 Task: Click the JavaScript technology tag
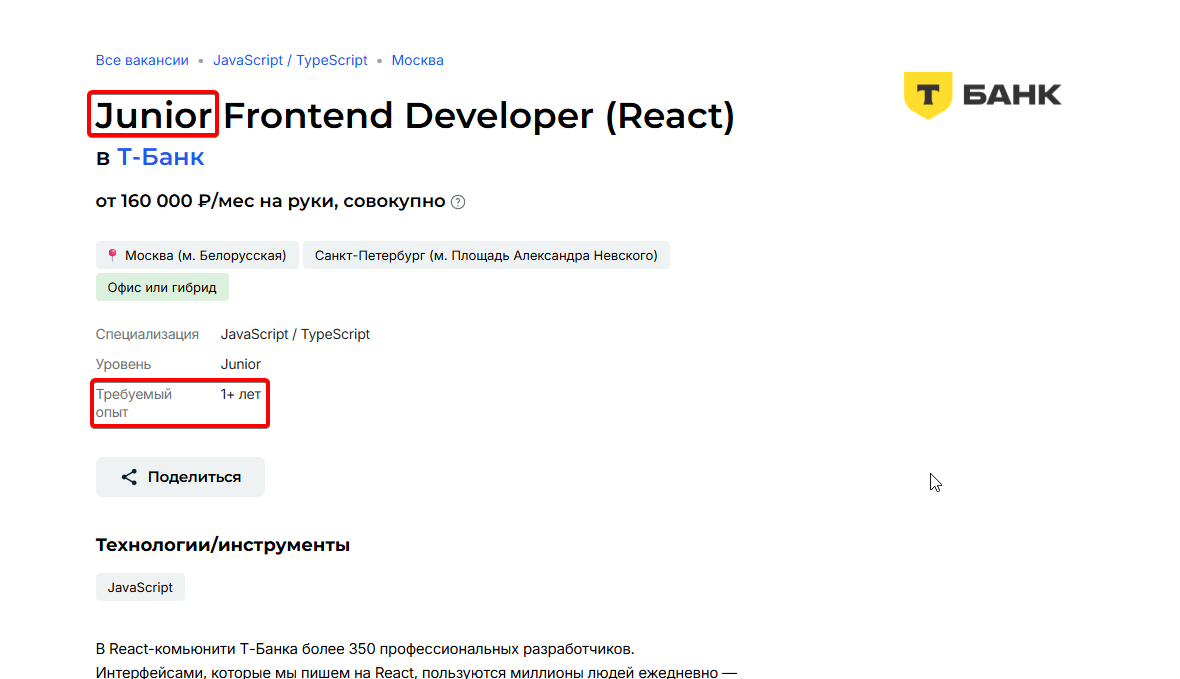pos(140,587)
